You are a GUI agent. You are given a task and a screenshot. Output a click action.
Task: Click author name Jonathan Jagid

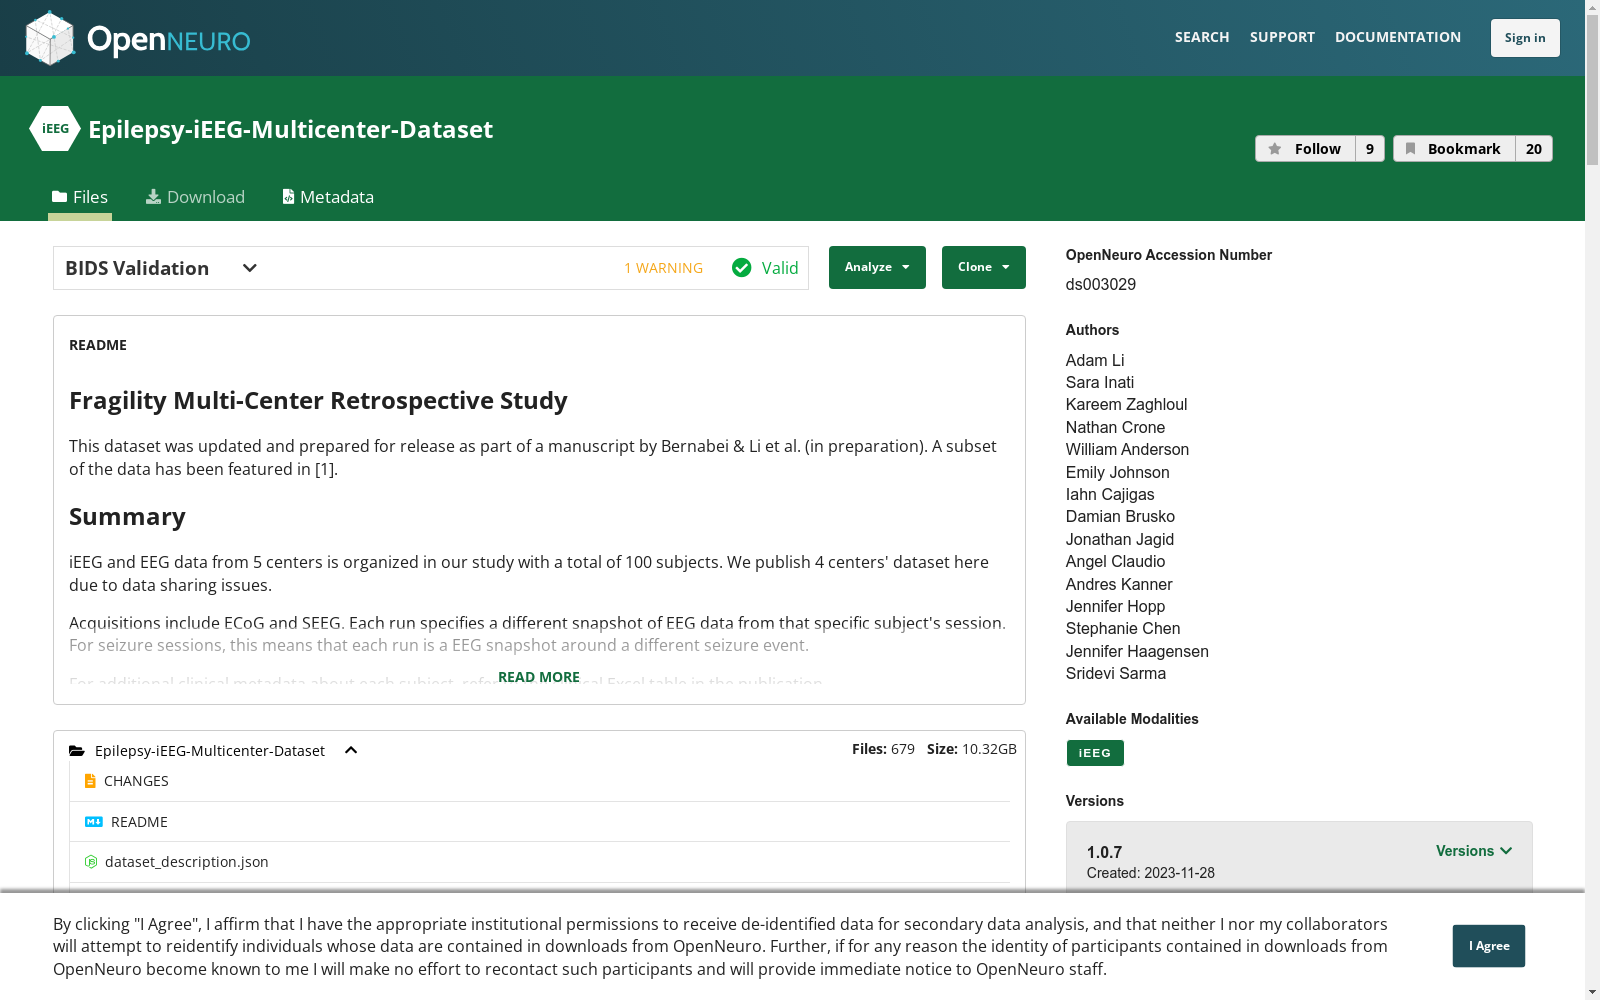click(x=1120, y=539)
